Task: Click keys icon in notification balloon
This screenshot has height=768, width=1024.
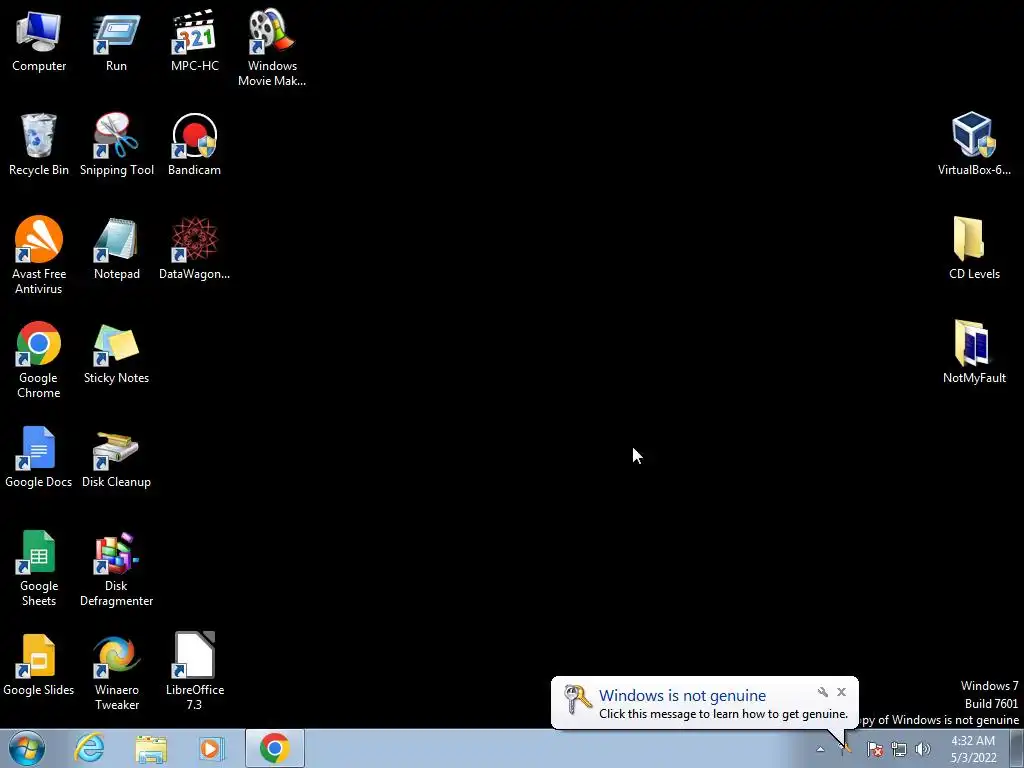Action: [x=577, y=699]
